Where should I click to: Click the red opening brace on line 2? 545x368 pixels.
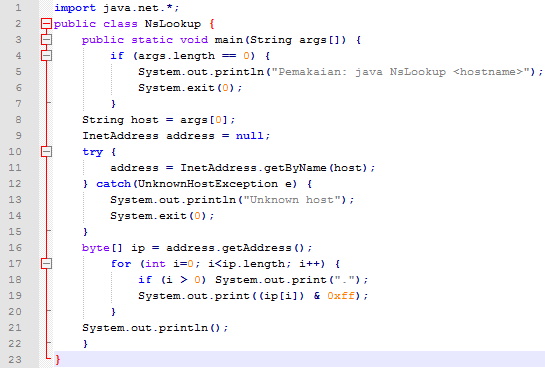click(x=212, y=24)
